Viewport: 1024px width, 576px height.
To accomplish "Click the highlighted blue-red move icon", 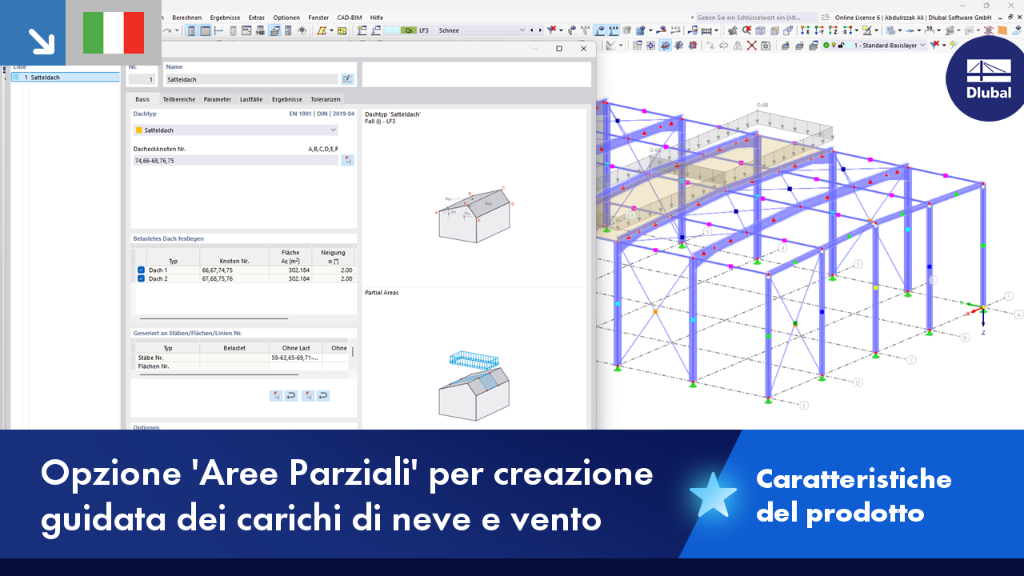I will pyautogui.click(x=665, y=45).
